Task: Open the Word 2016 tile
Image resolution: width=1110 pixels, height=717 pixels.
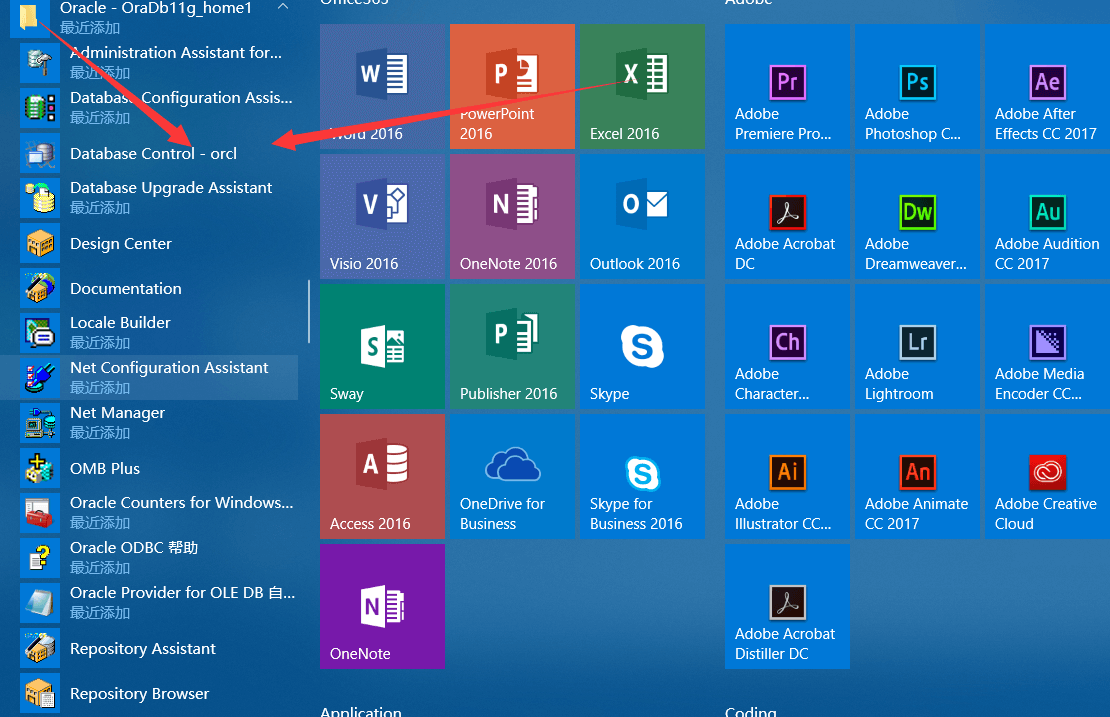Action: click(x=382, y=86)
